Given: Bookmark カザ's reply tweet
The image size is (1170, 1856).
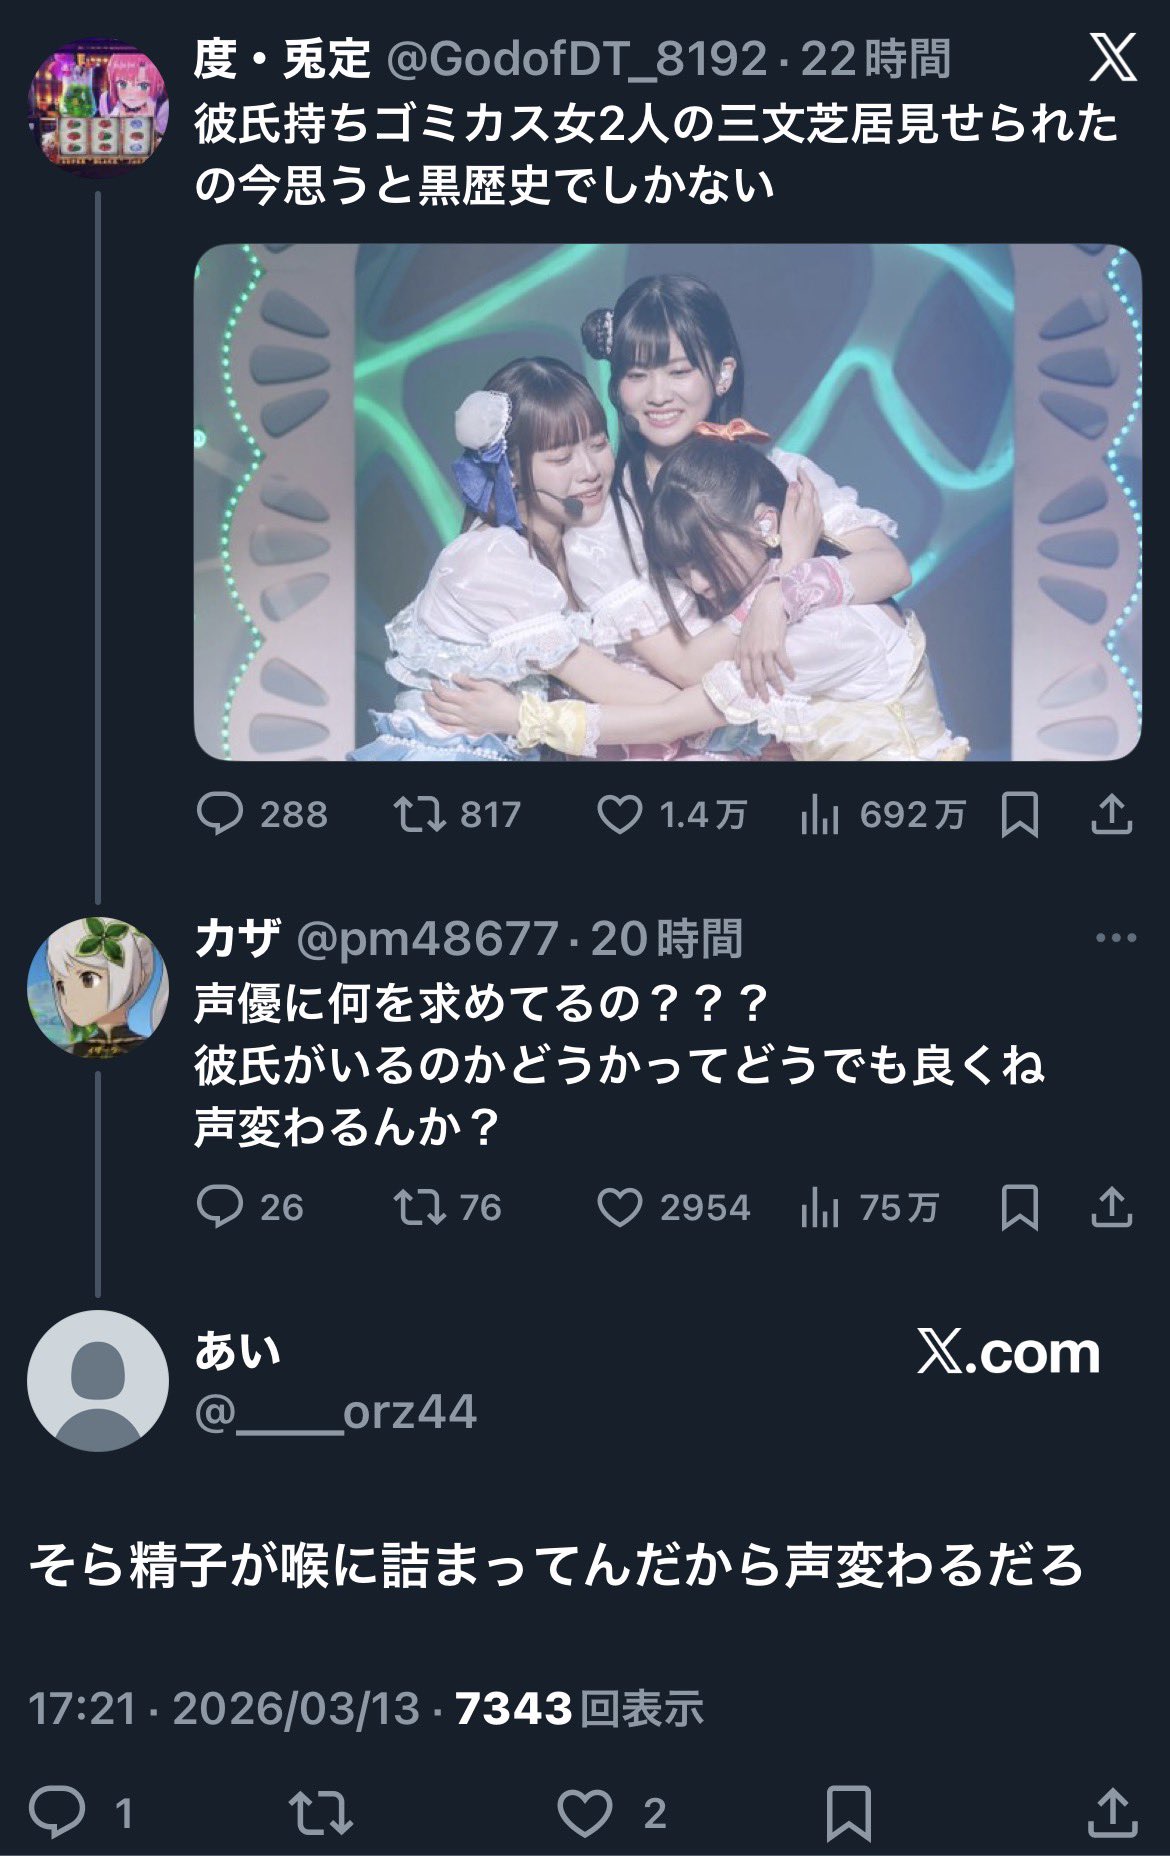Looking at the screenshot, I should (x=1019, y=1207).
